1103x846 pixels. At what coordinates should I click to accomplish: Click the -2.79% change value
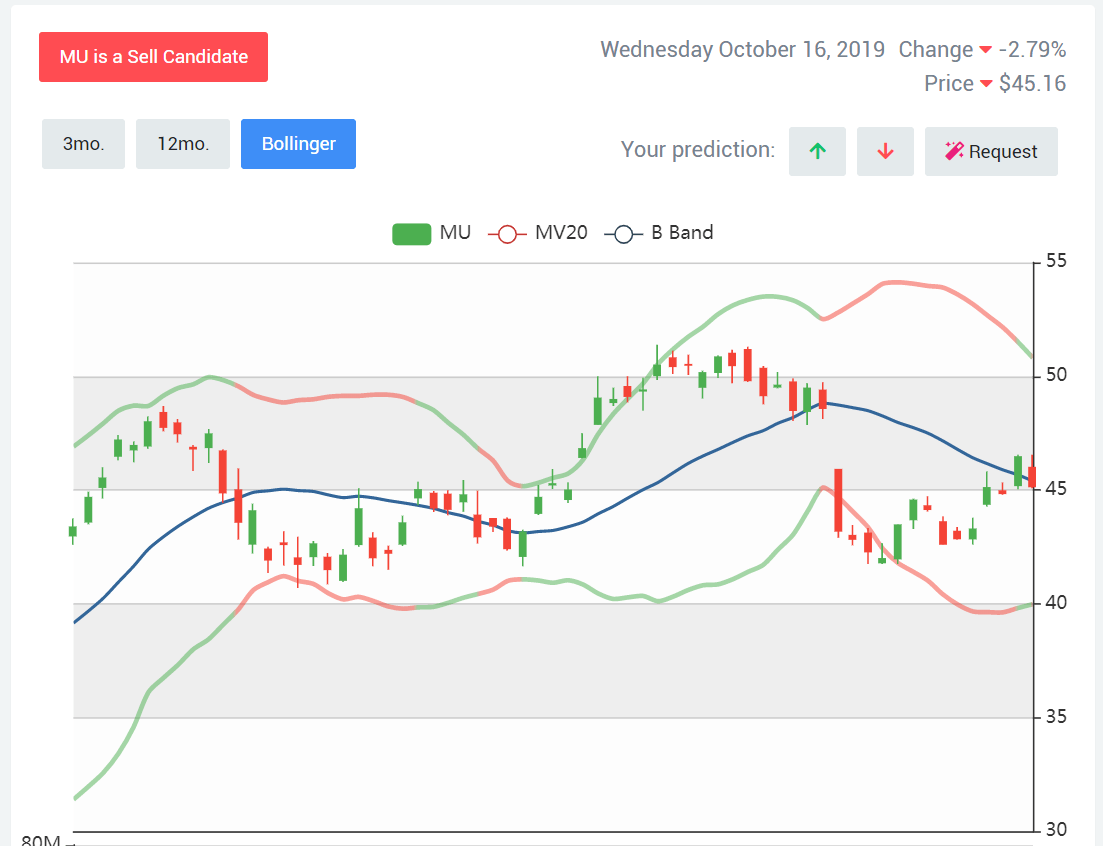coord(1031,50)
